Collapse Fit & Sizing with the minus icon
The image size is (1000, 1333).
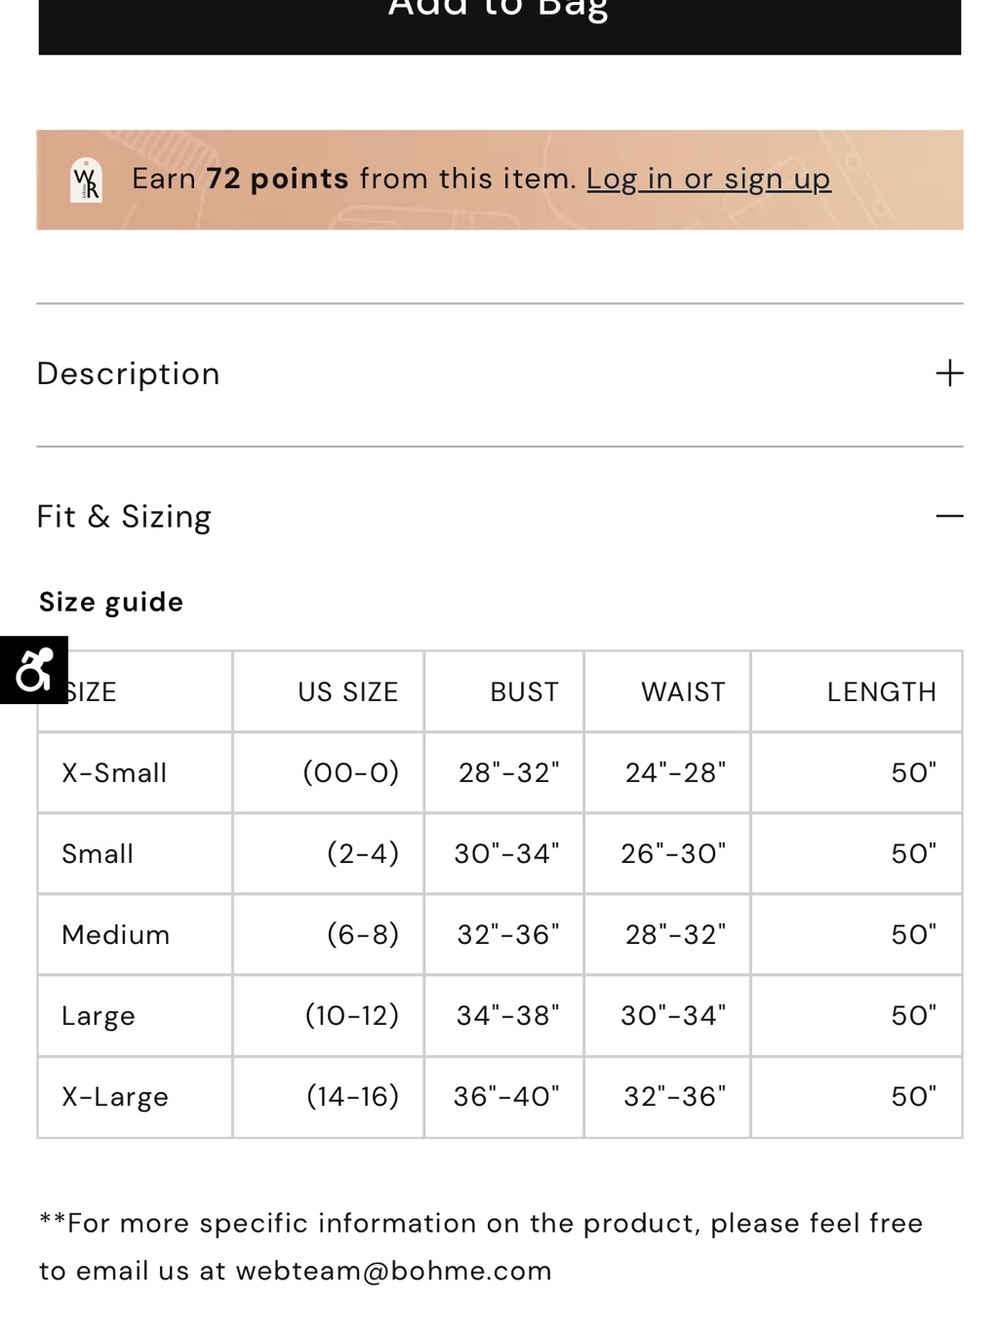(949, 516)
